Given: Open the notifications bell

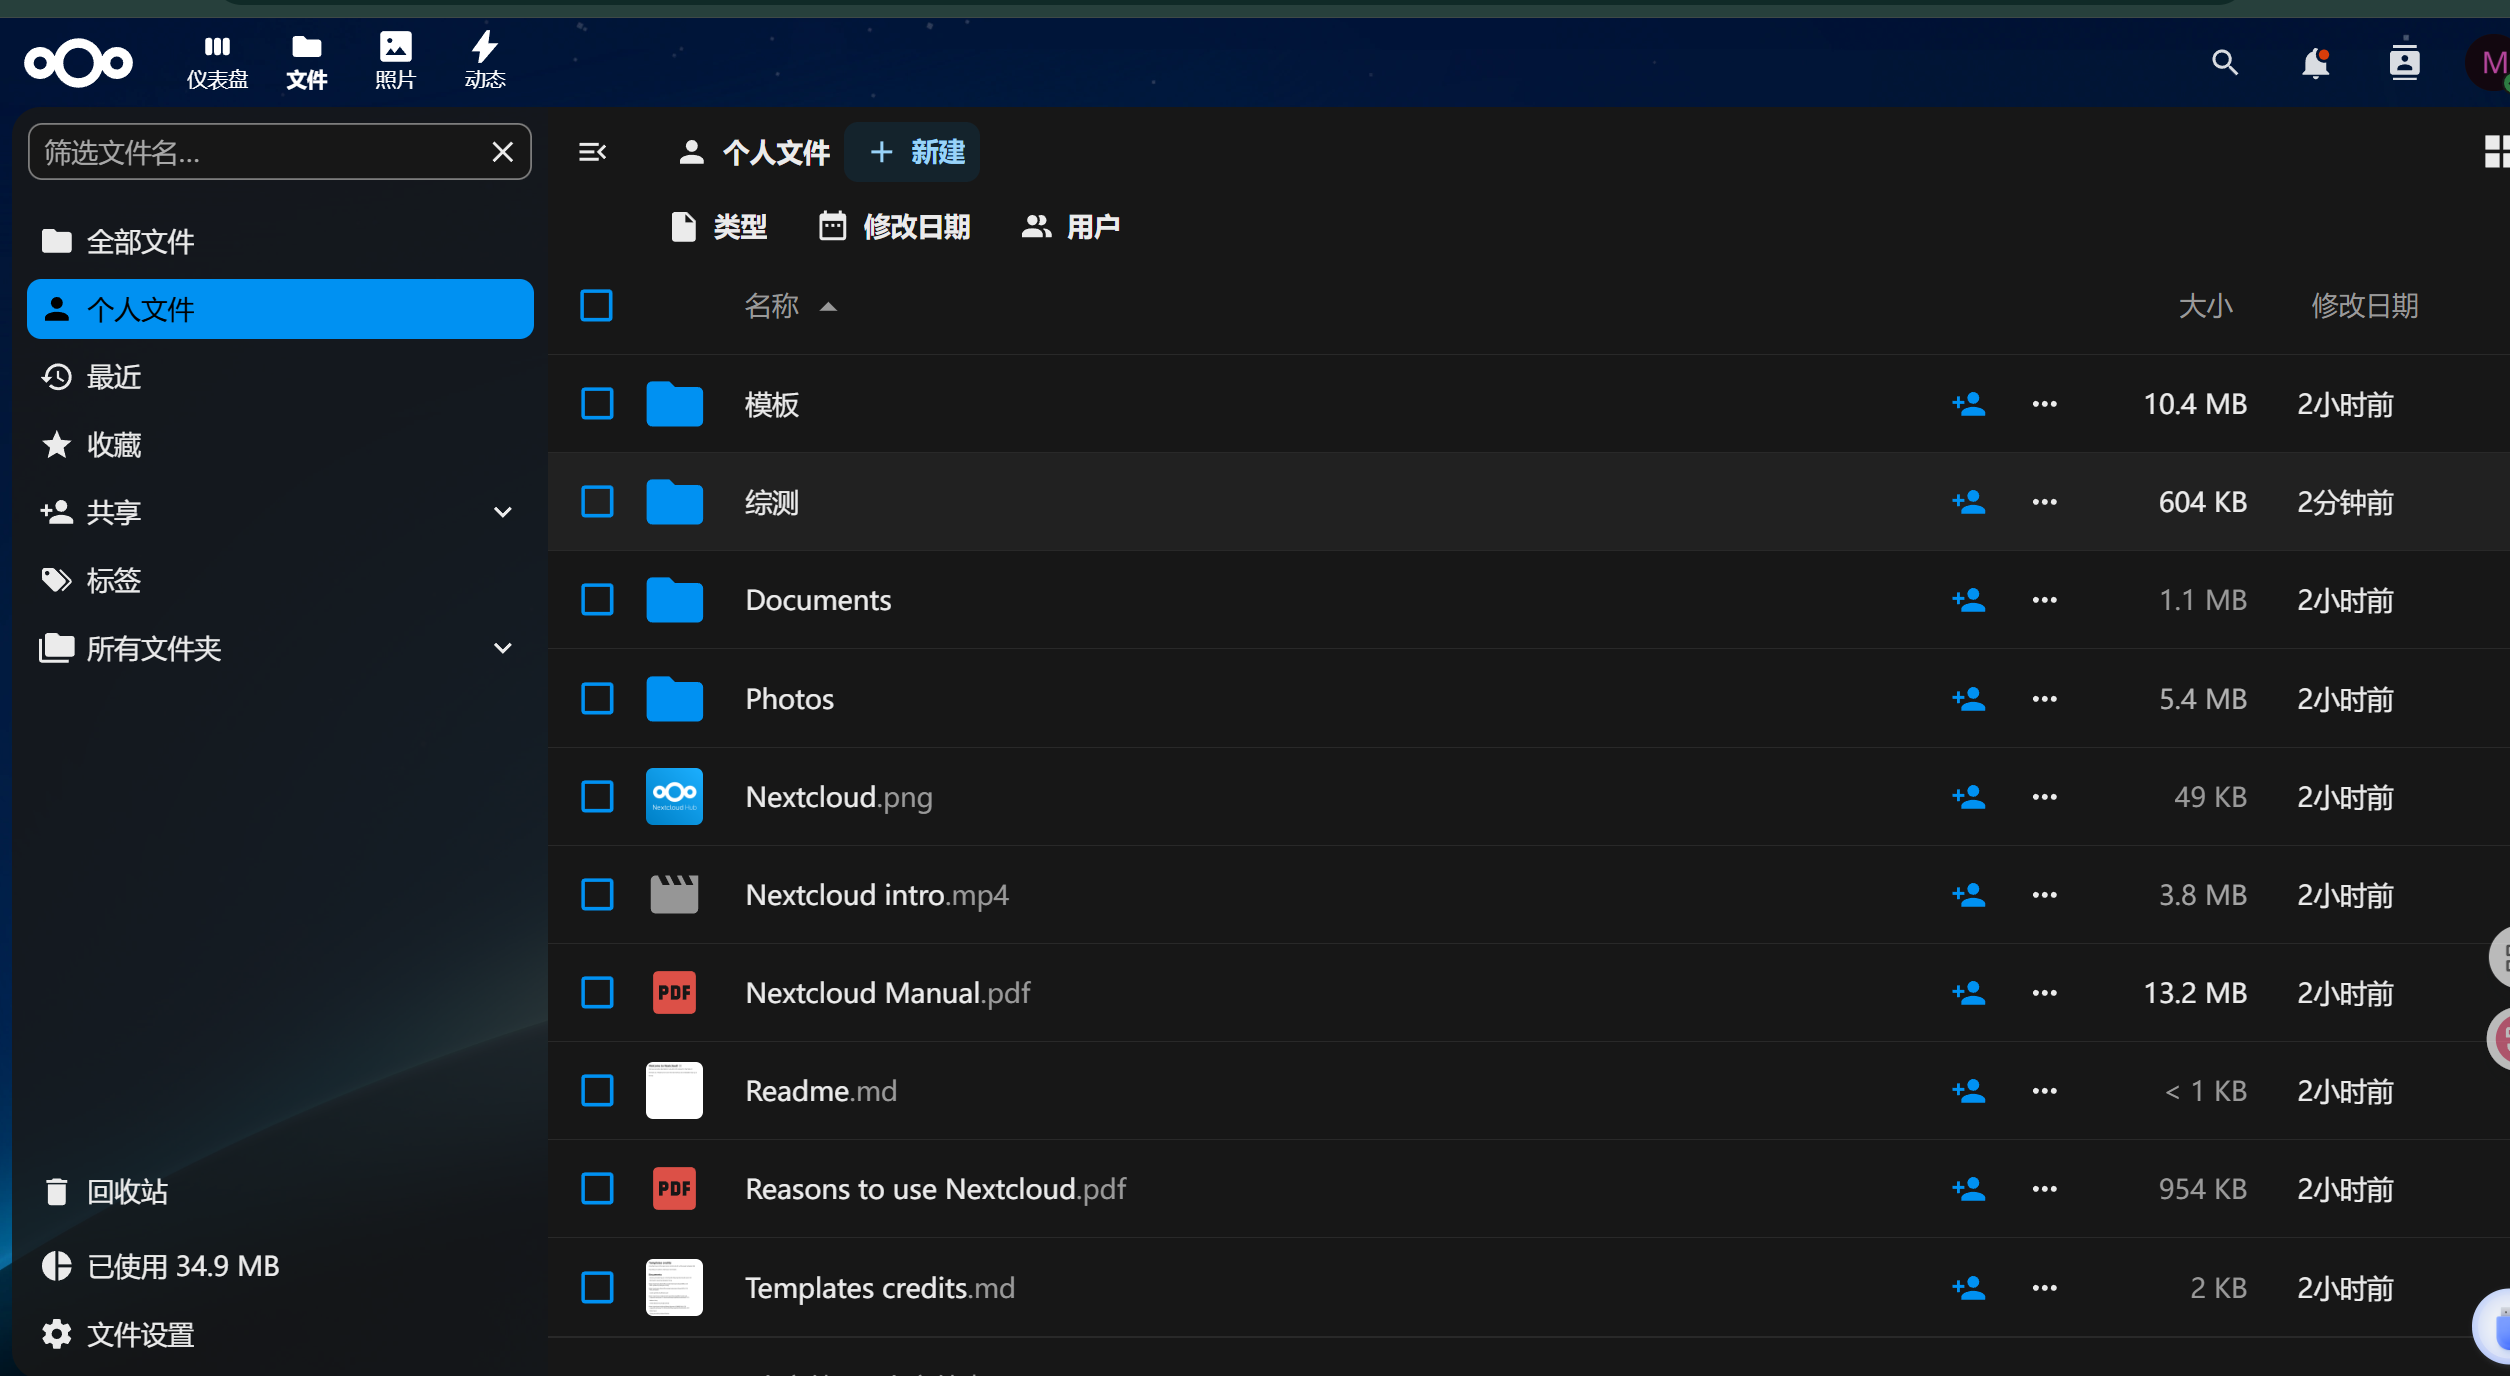Looking at the screenshot, I should [2315, 63].
